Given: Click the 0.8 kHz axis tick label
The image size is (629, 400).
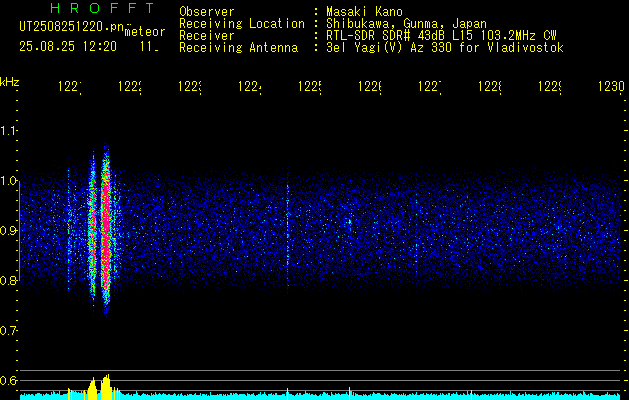Looking at the screenshot, I should pyautogui.click(x=9, y=280).
